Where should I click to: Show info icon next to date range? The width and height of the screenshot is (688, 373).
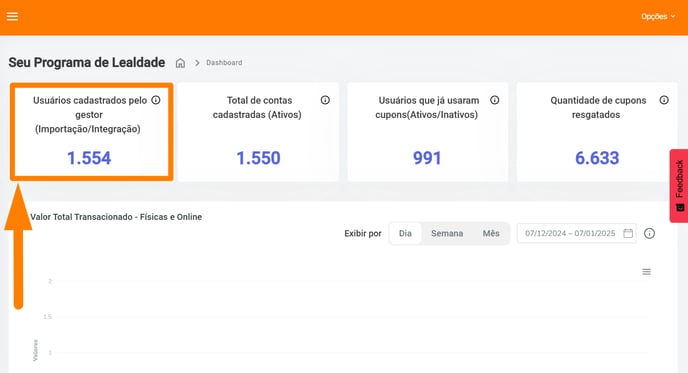pos(649,233)
